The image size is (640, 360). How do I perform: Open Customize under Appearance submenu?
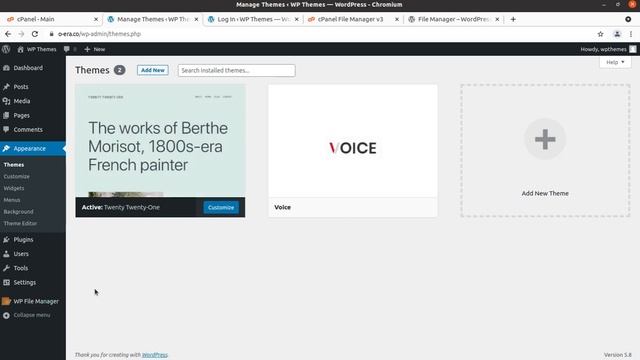coord(16,176)
